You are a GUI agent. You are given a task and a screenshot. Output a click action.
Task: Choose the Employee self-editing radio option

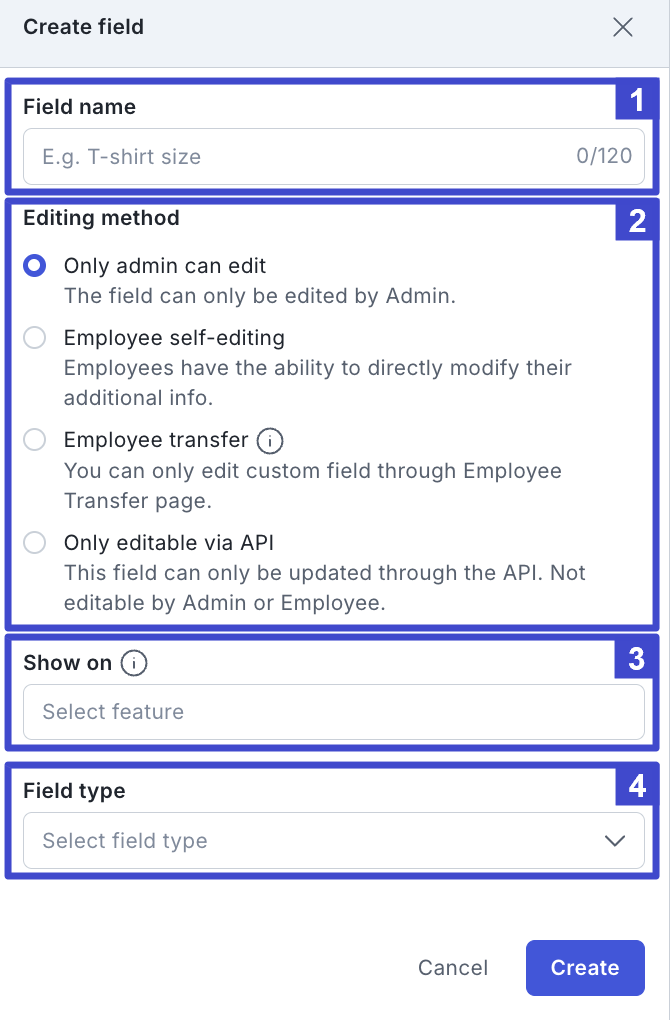click(x=34, y=338)
